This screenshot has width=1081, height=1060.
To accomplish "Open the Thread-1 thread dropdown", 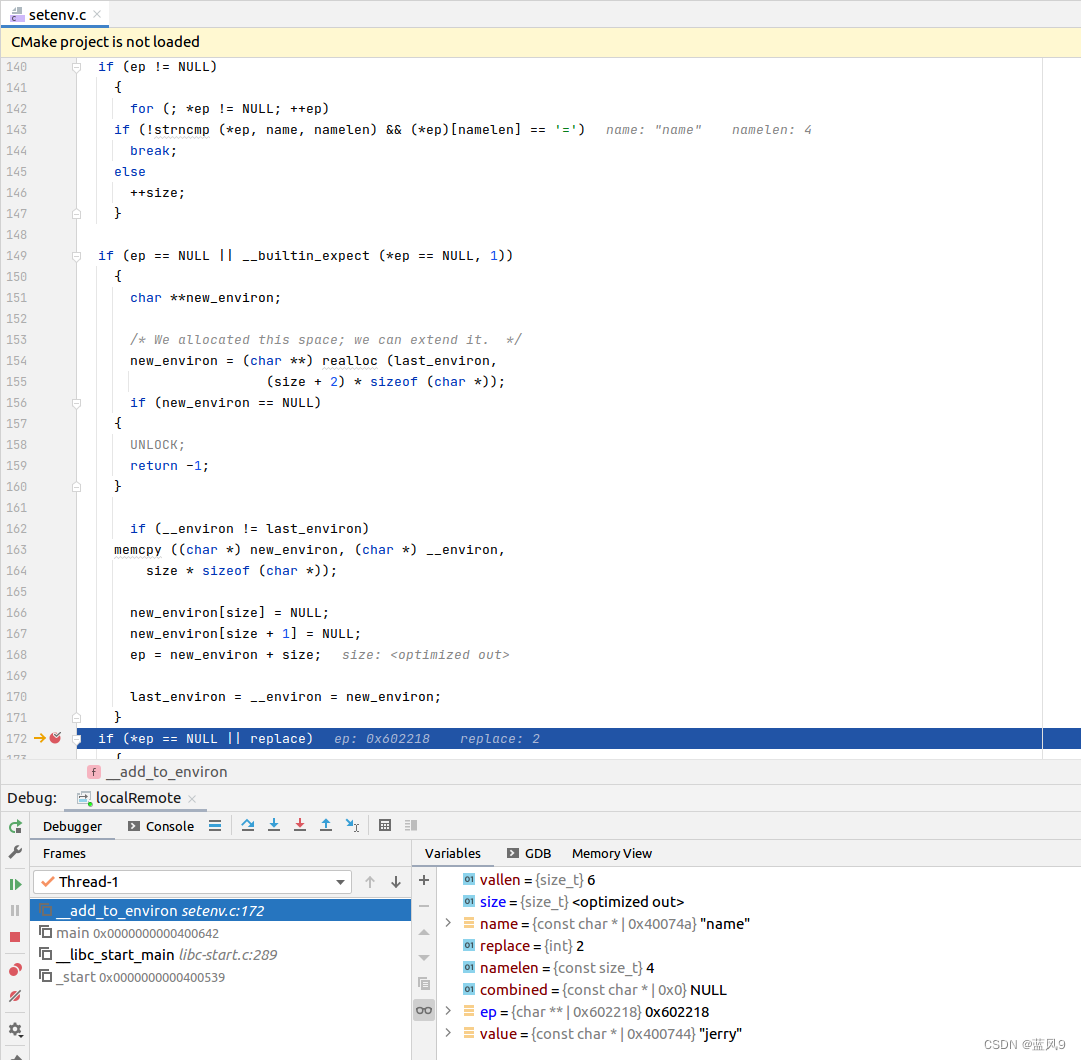I will click(192, 882).
